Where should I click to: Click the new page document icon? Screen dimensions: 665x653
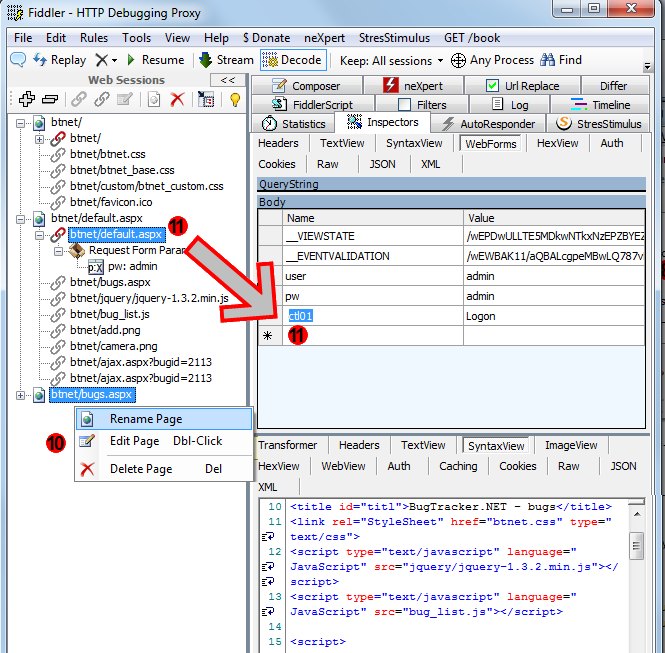tap(154, 100)
